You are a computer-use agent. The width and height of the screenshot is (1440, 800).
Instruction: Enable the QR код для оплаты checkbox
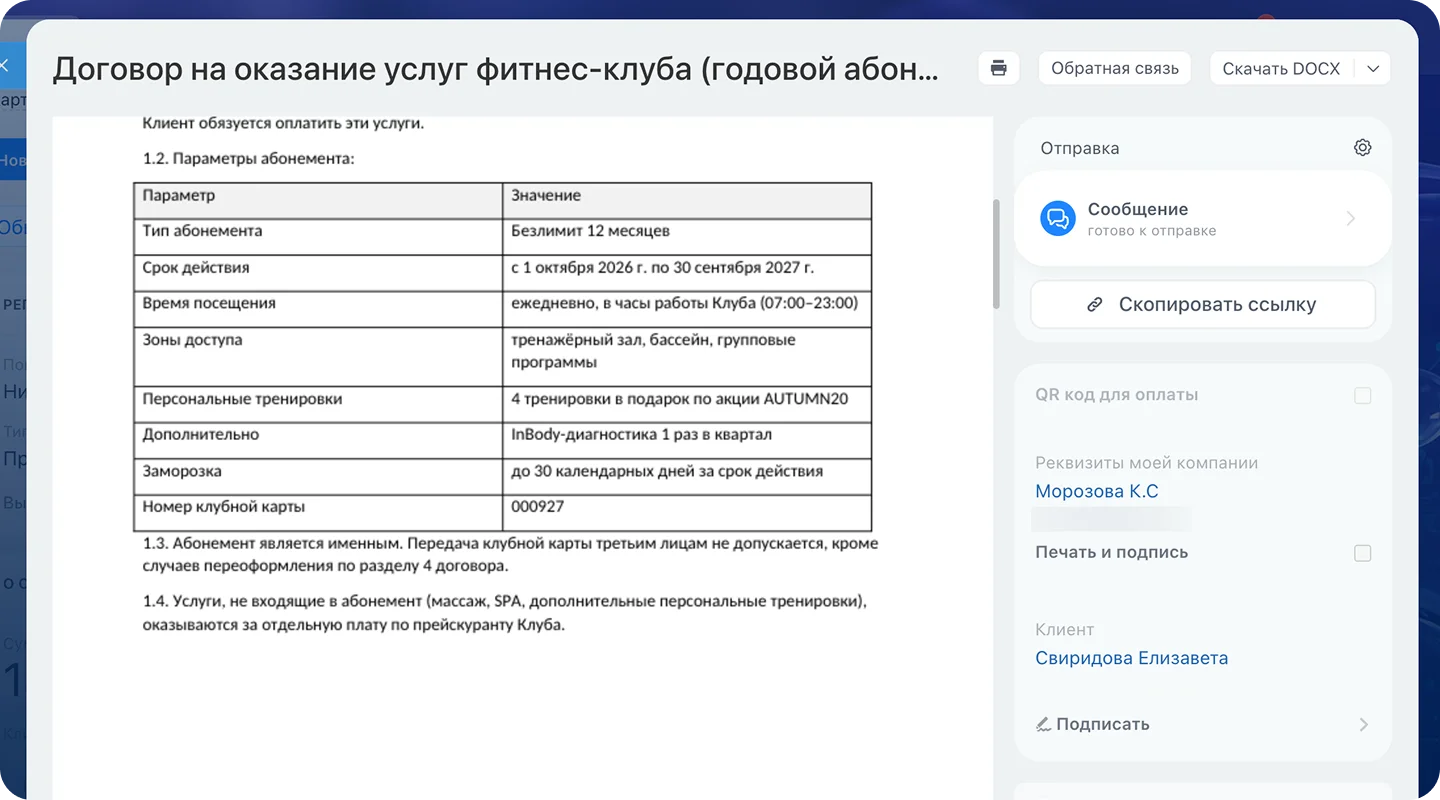[1362, 395]
